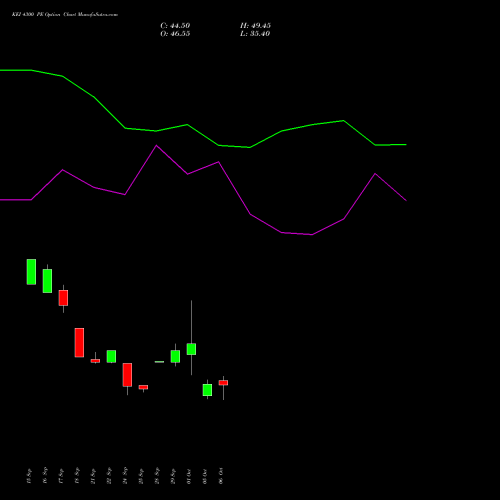Image resolution: width=500 pixels, height=500 pixels.
Task: Click the long-wick green candlestick for 01 Oct
Action: (191, 349)
